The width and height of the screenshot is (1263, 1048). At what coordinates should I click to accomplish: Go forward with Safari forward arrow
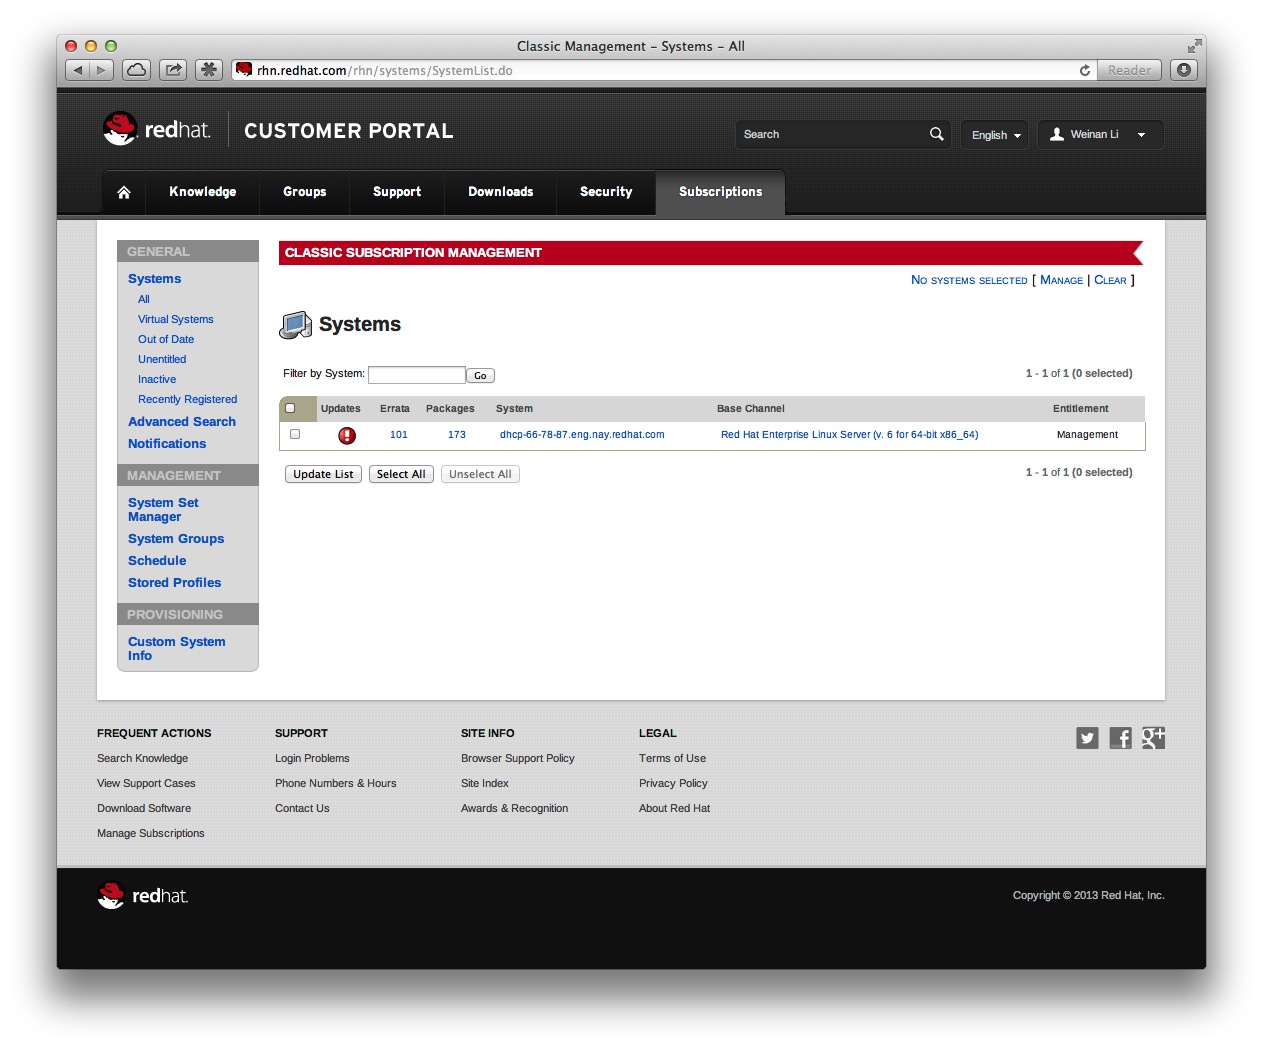pyautogui.click(x=101, y=70)
